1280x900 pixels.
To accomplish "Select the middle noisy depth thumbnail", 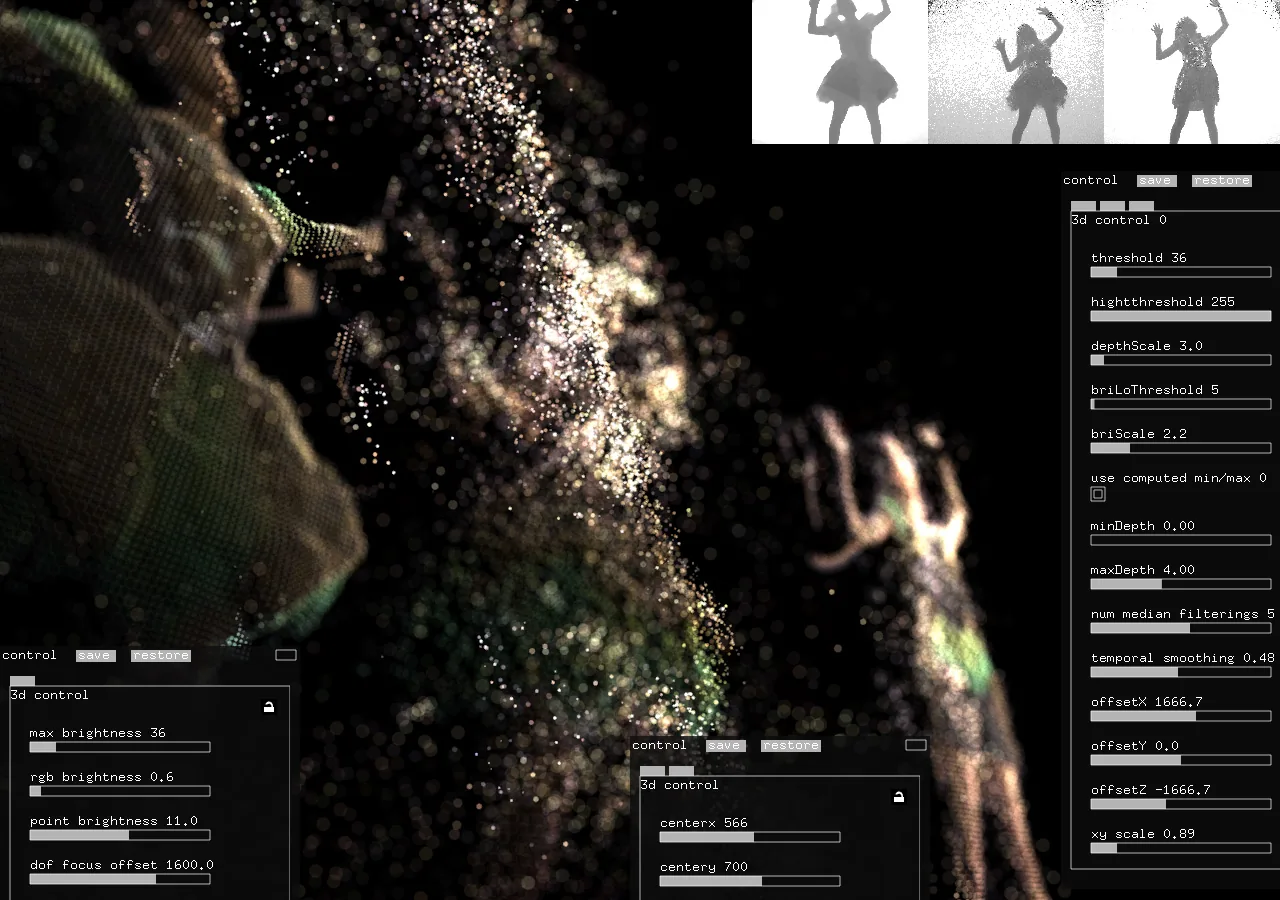I will coord(1016,72).
